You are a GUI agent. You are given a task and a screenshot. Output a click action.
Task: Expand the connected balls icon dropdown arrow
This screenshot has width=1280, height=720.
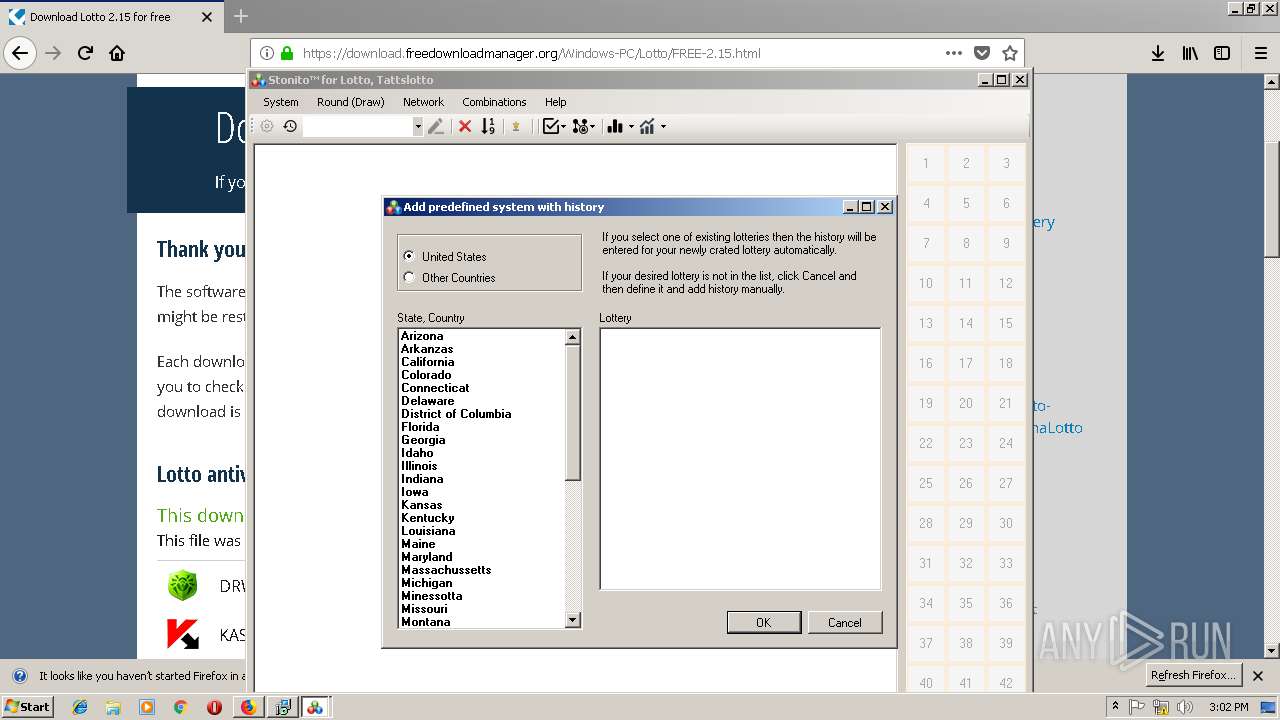593,126
